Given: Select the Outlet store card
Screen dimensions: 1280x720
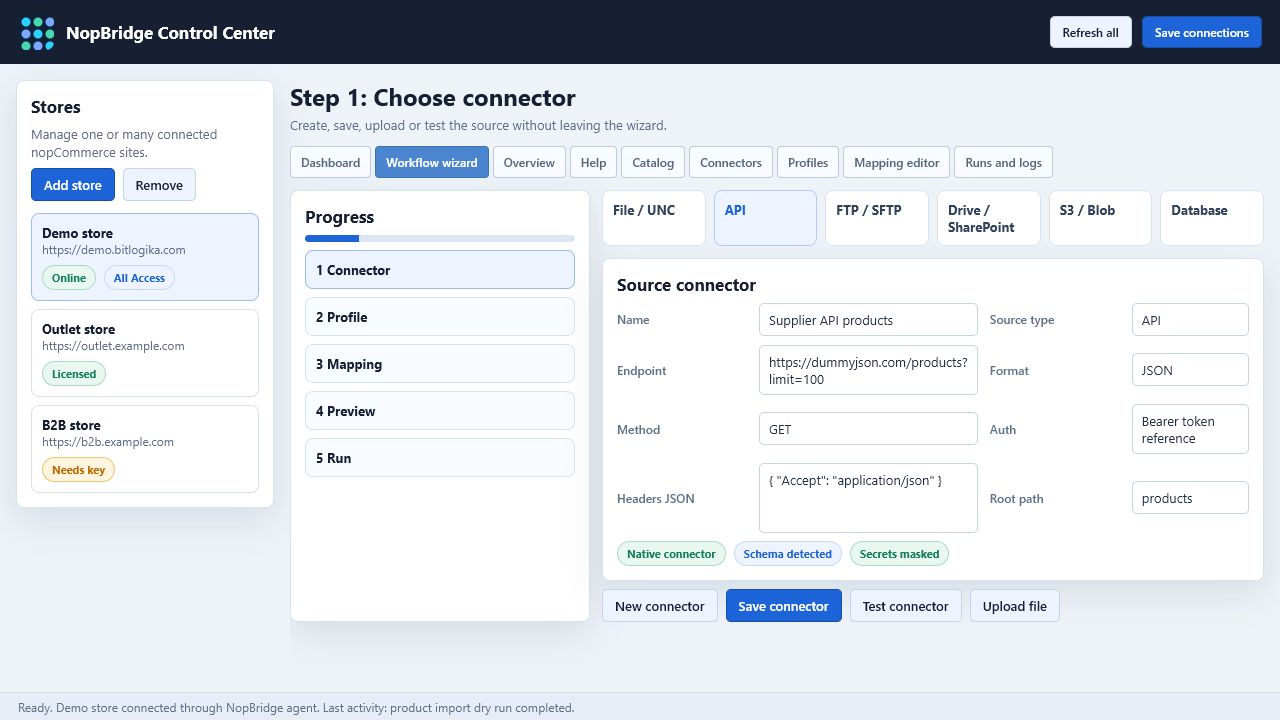Looking at the screenshot, I should tap(145, 353).
